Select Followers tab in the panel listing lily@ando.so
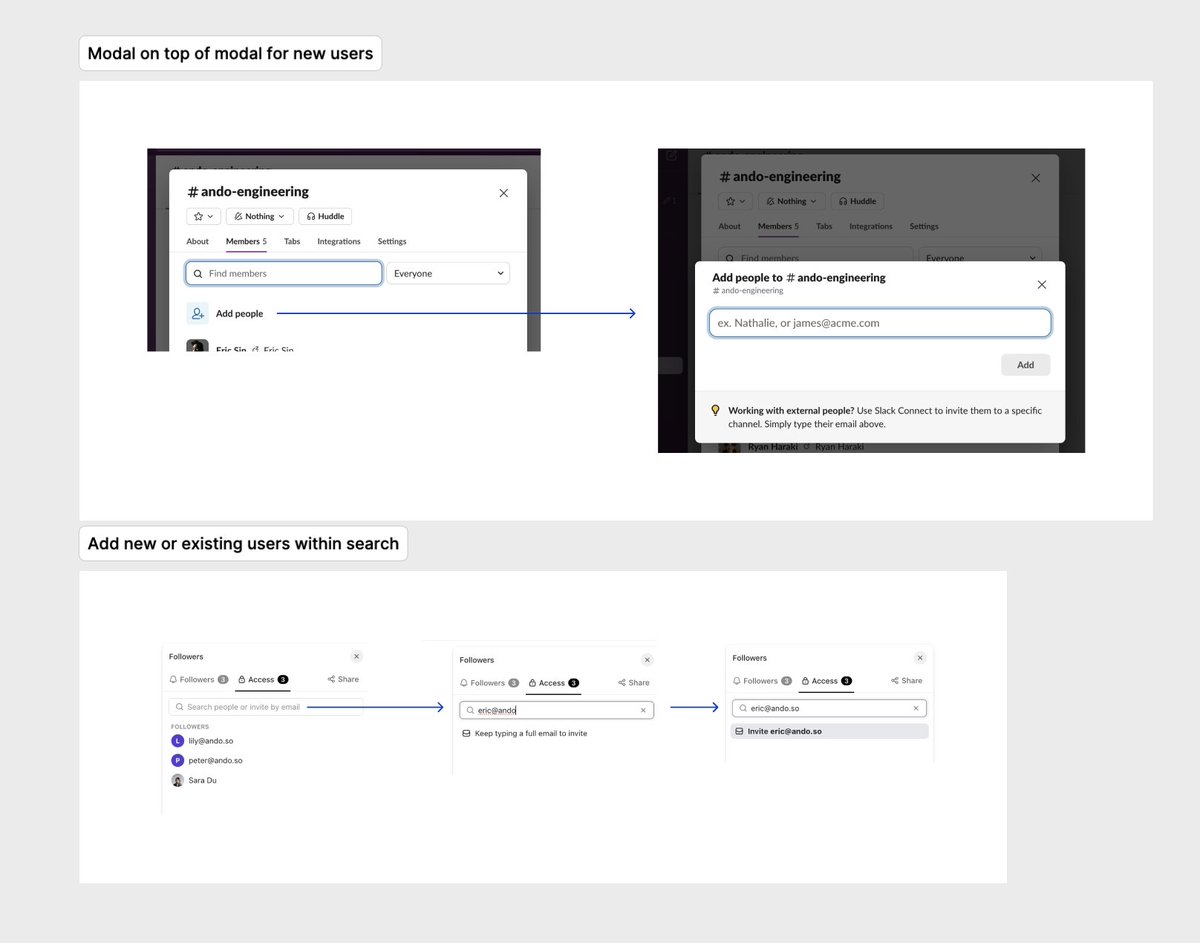Screen dimensions: 1200x943 (x=199, y=679)
